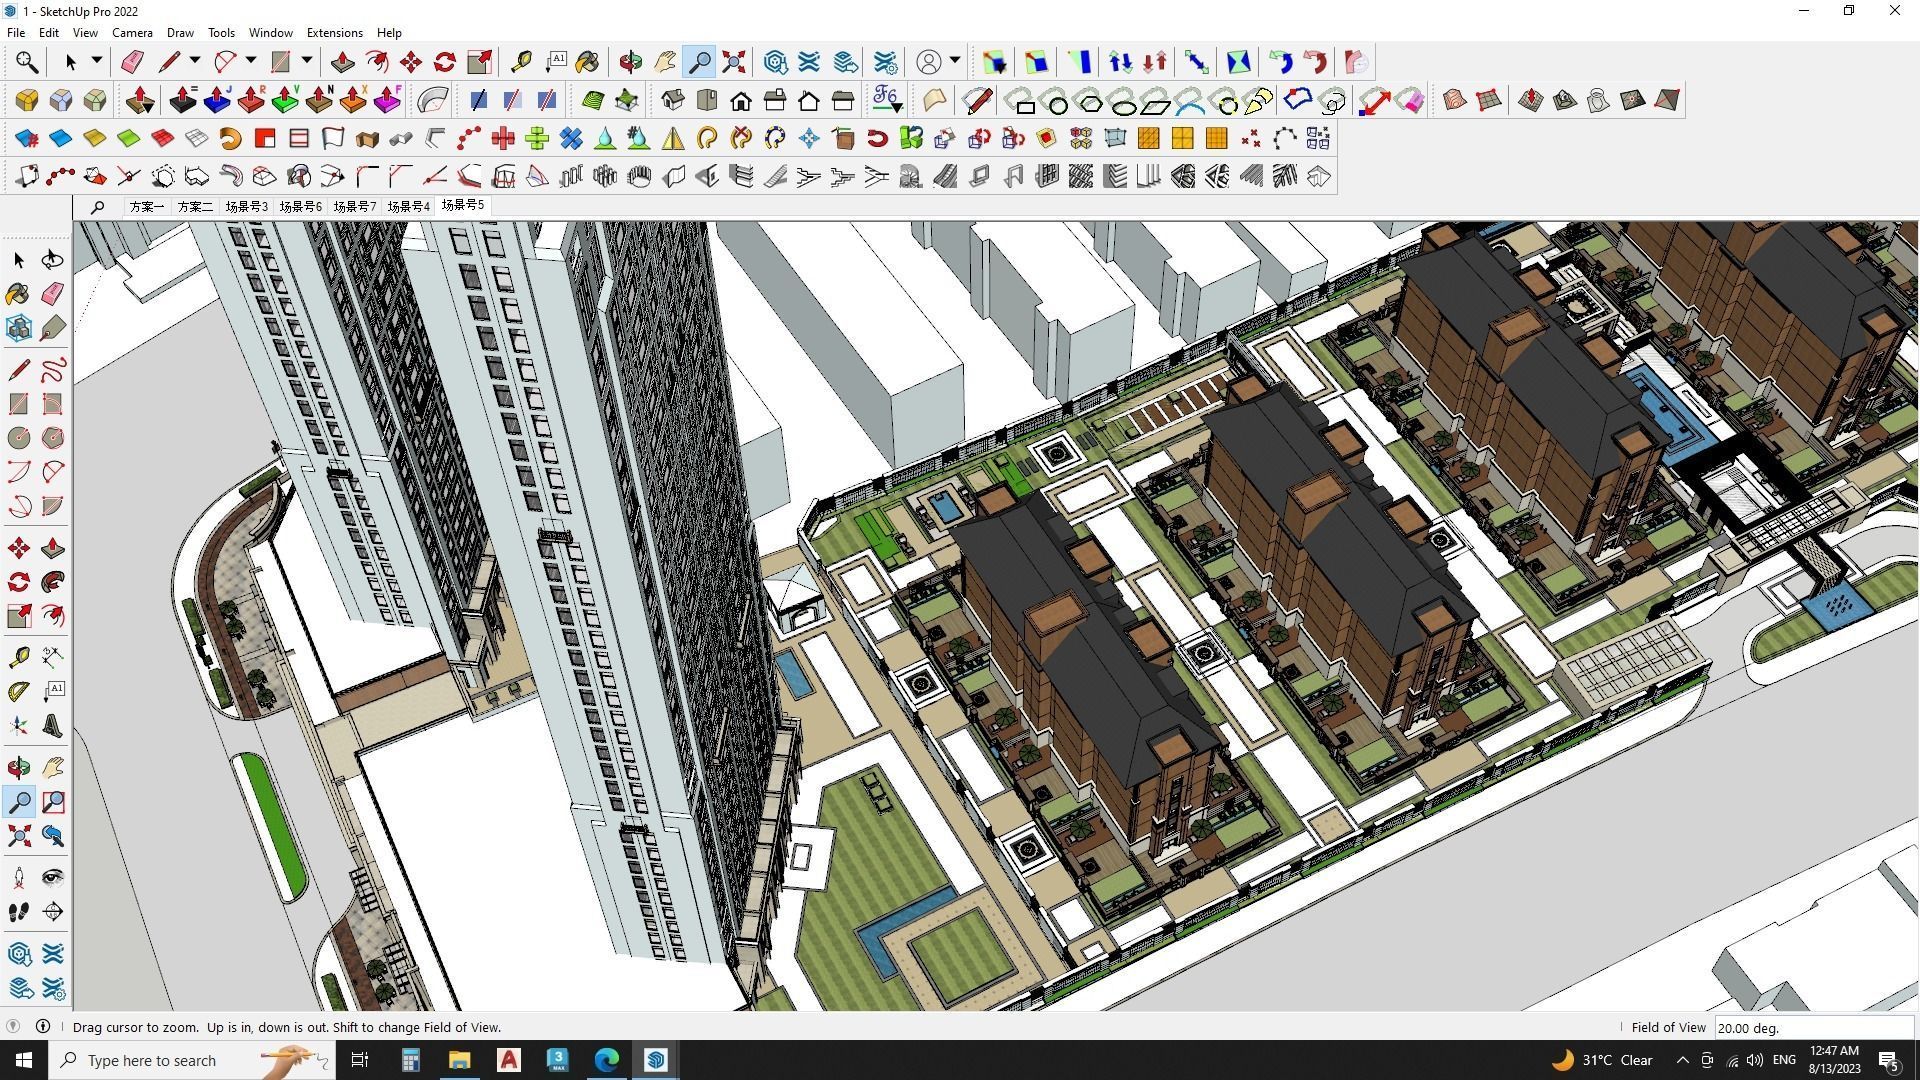Switch to scene tab 方案一
Image resolution: width=1920 pixels, height=1080 pixels.
pos(146,206)
